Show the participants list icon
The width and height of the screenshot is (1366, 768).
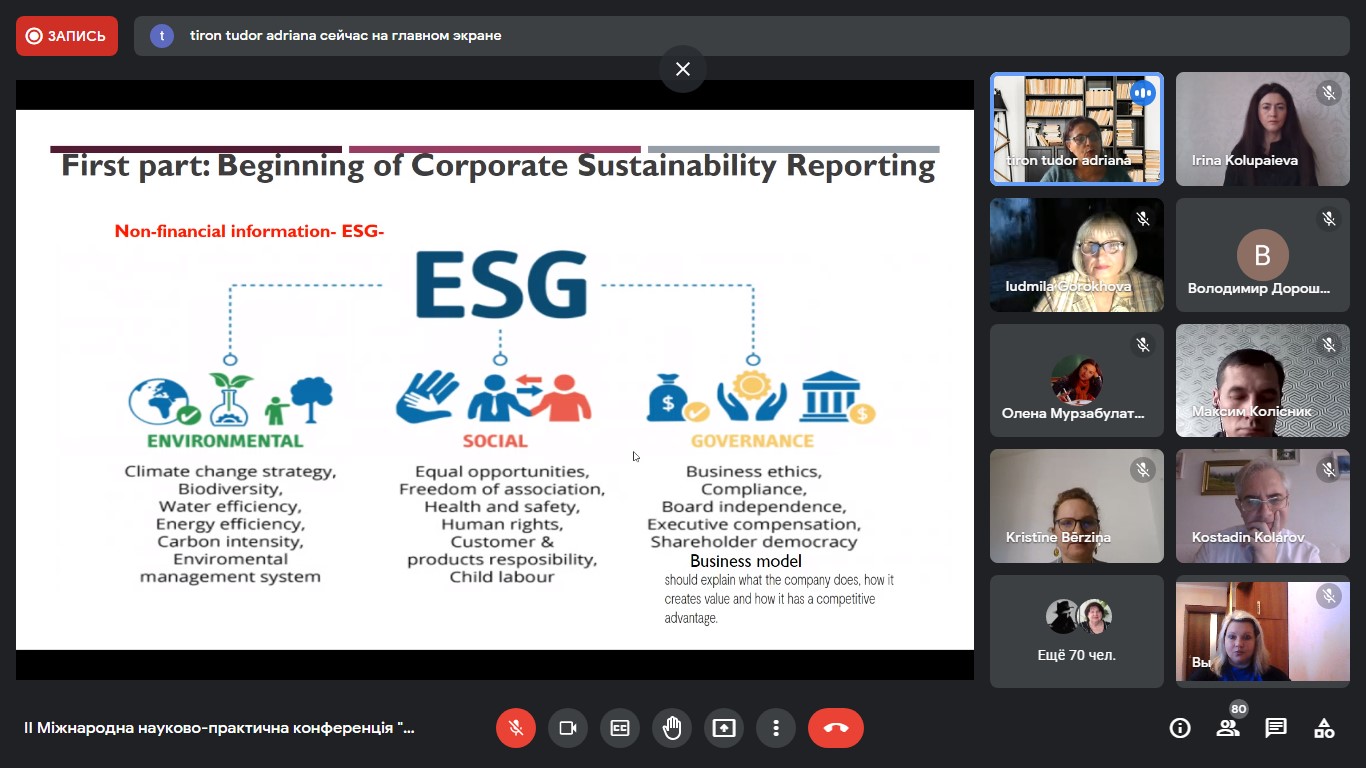(x=1228, y=728)
